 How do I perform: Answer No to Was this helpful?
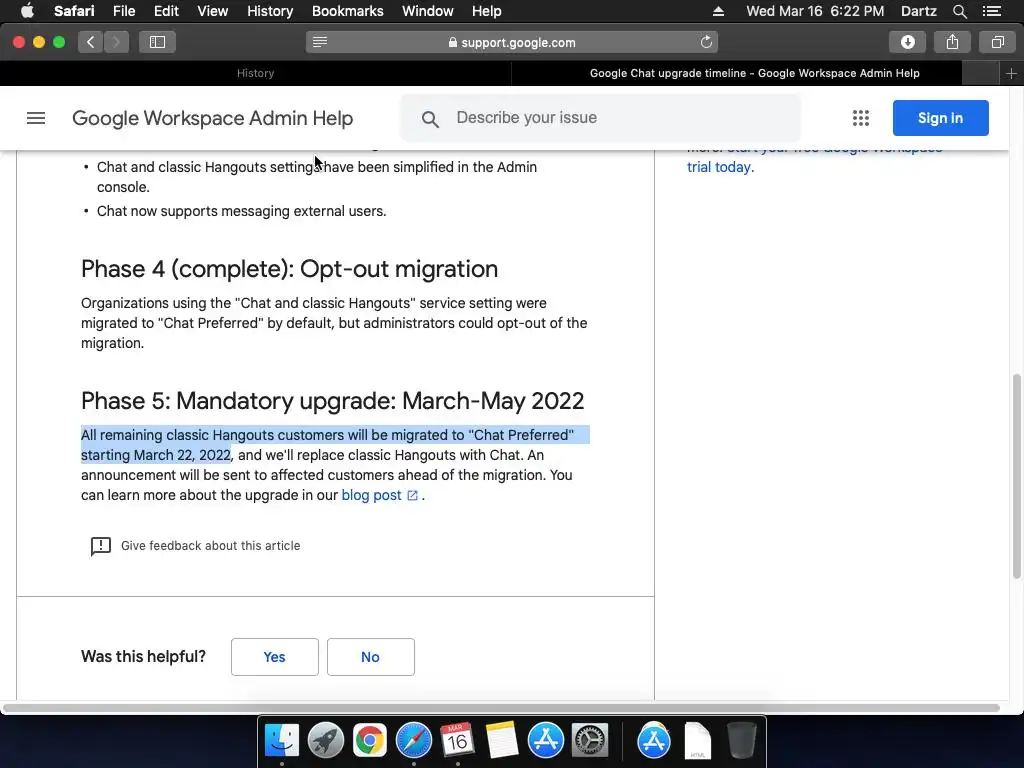[370, 657]
